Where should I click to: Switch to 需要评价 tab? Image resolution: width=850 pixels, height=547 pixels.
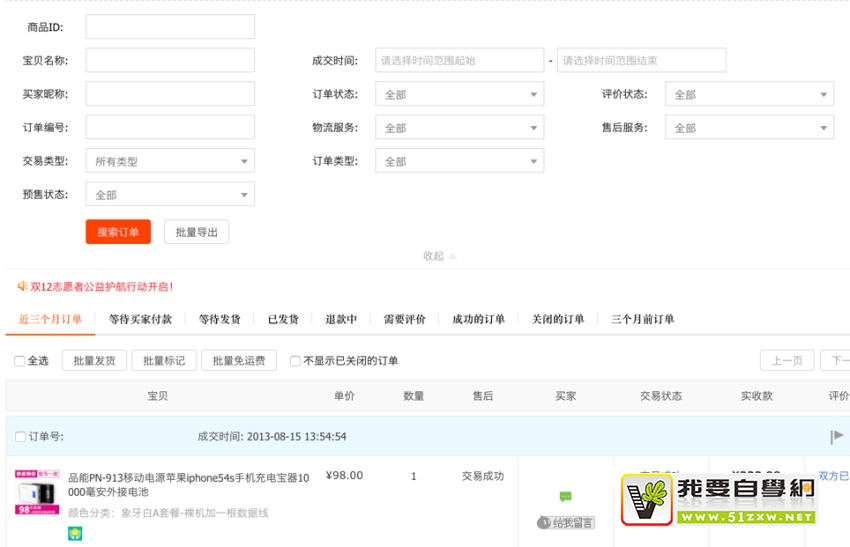point(404,319)
